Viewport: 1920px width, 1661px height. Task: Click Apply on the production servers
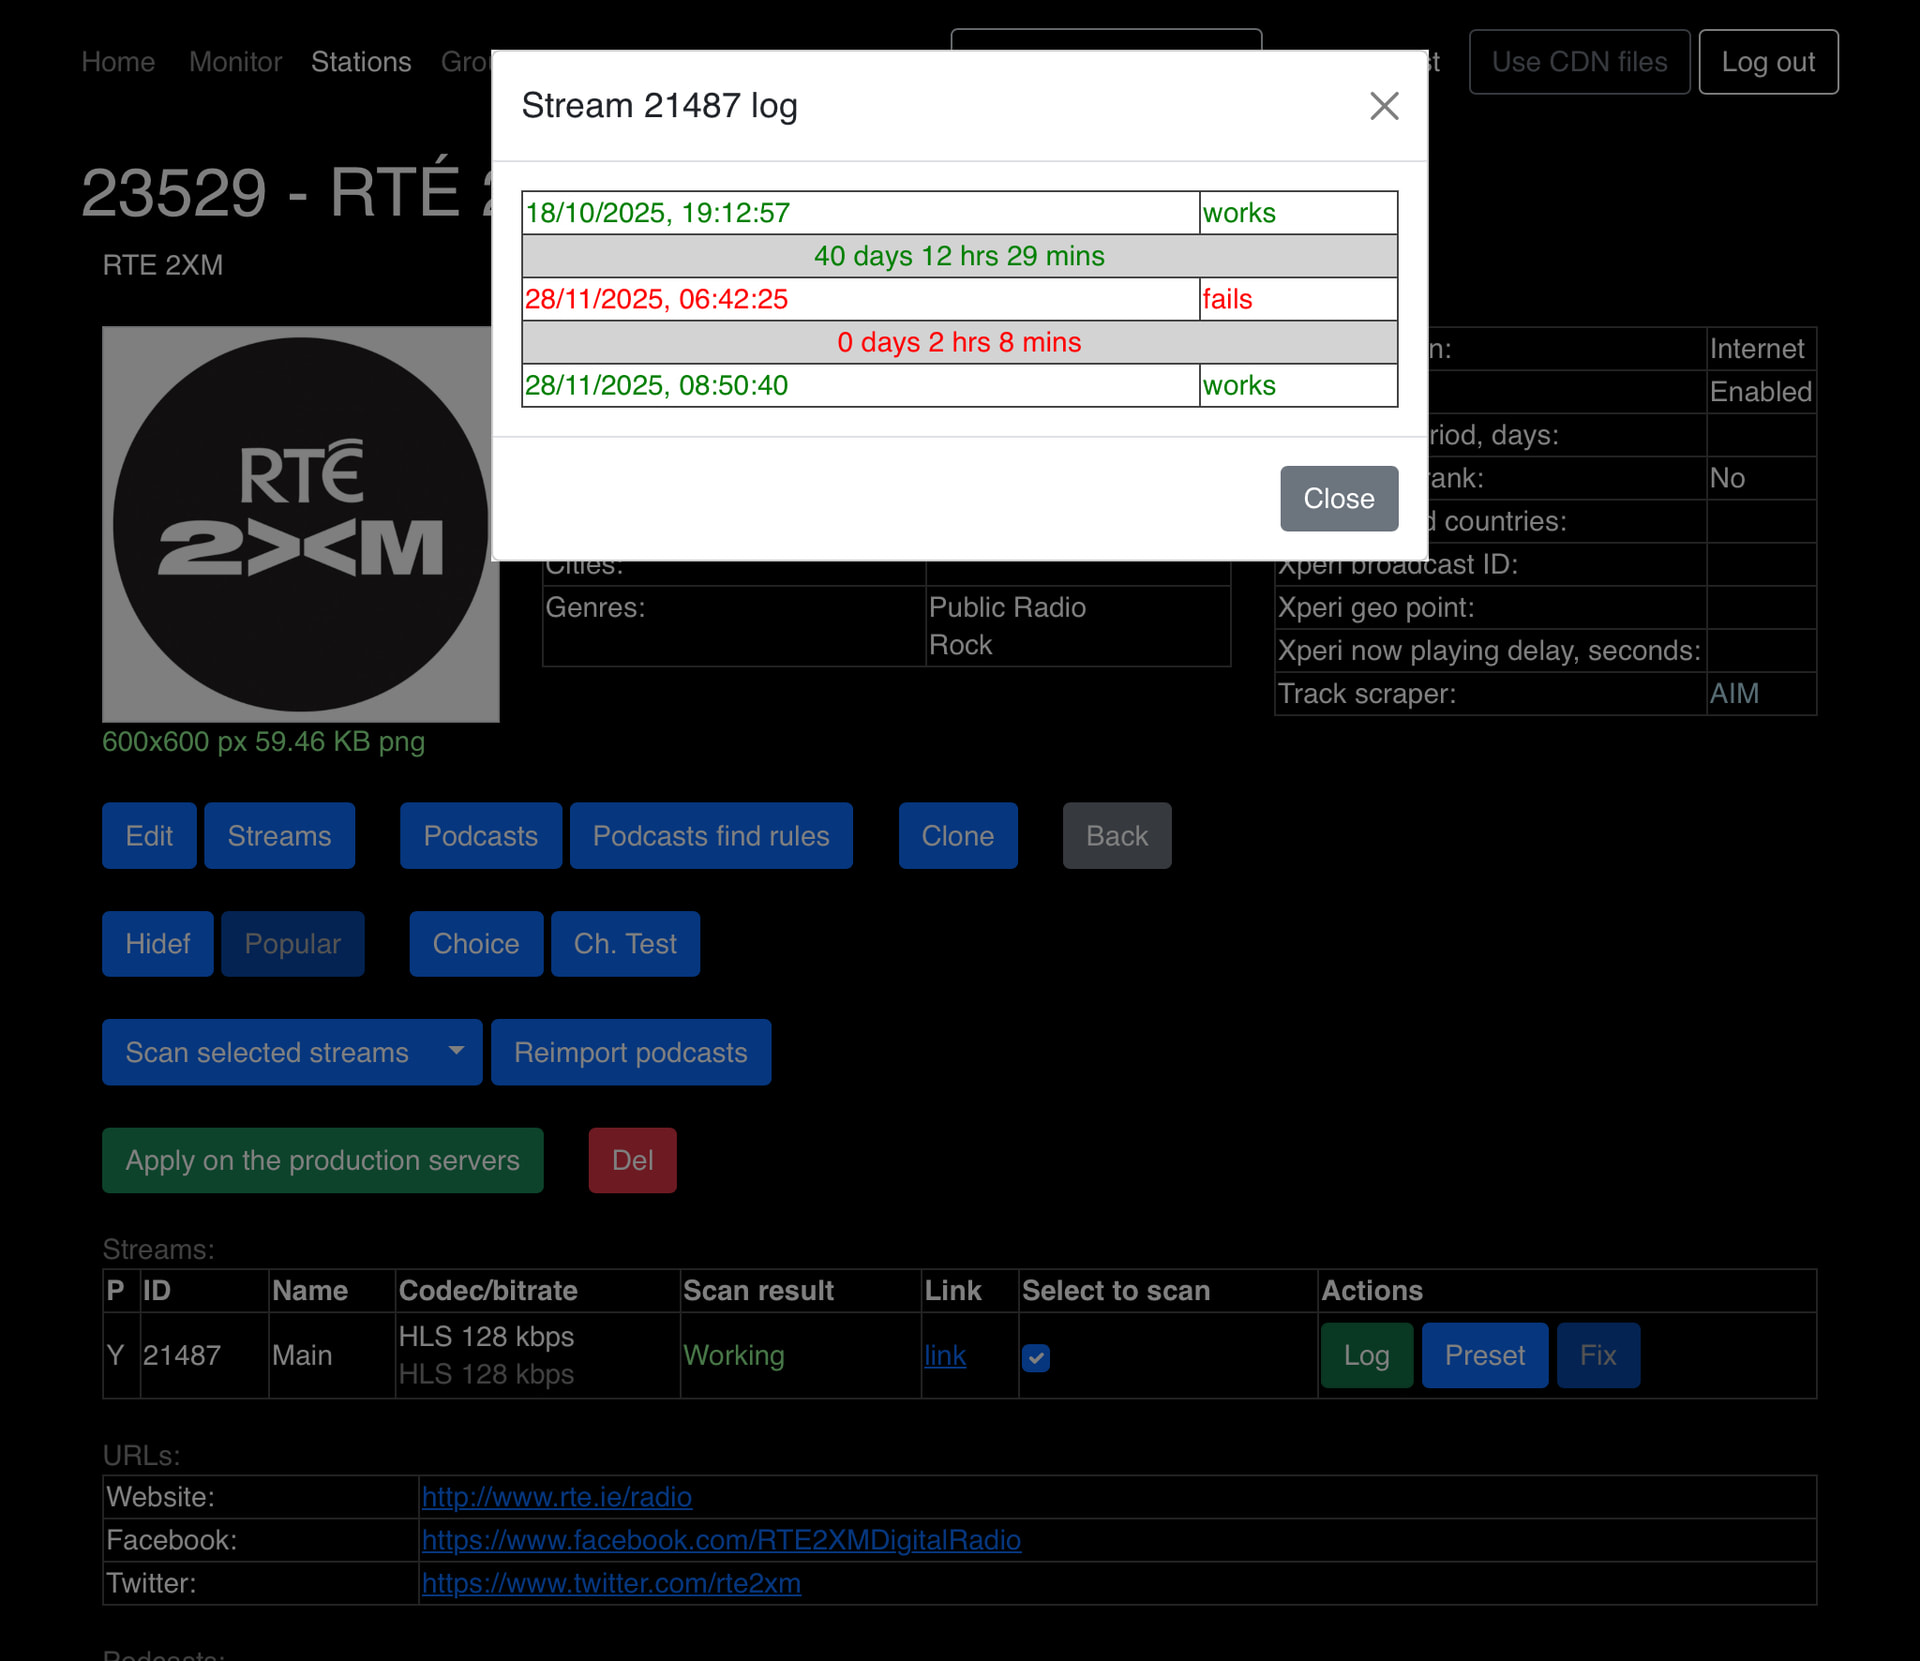coord(322,1160)
